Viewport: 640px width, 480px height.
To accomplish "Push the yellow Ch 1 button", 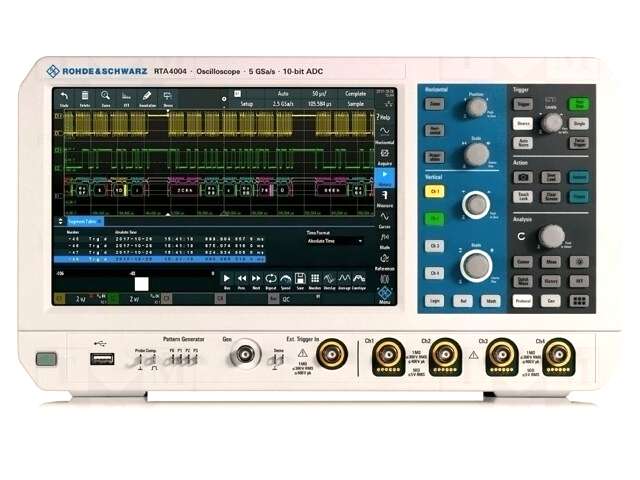I will (435, 192).
